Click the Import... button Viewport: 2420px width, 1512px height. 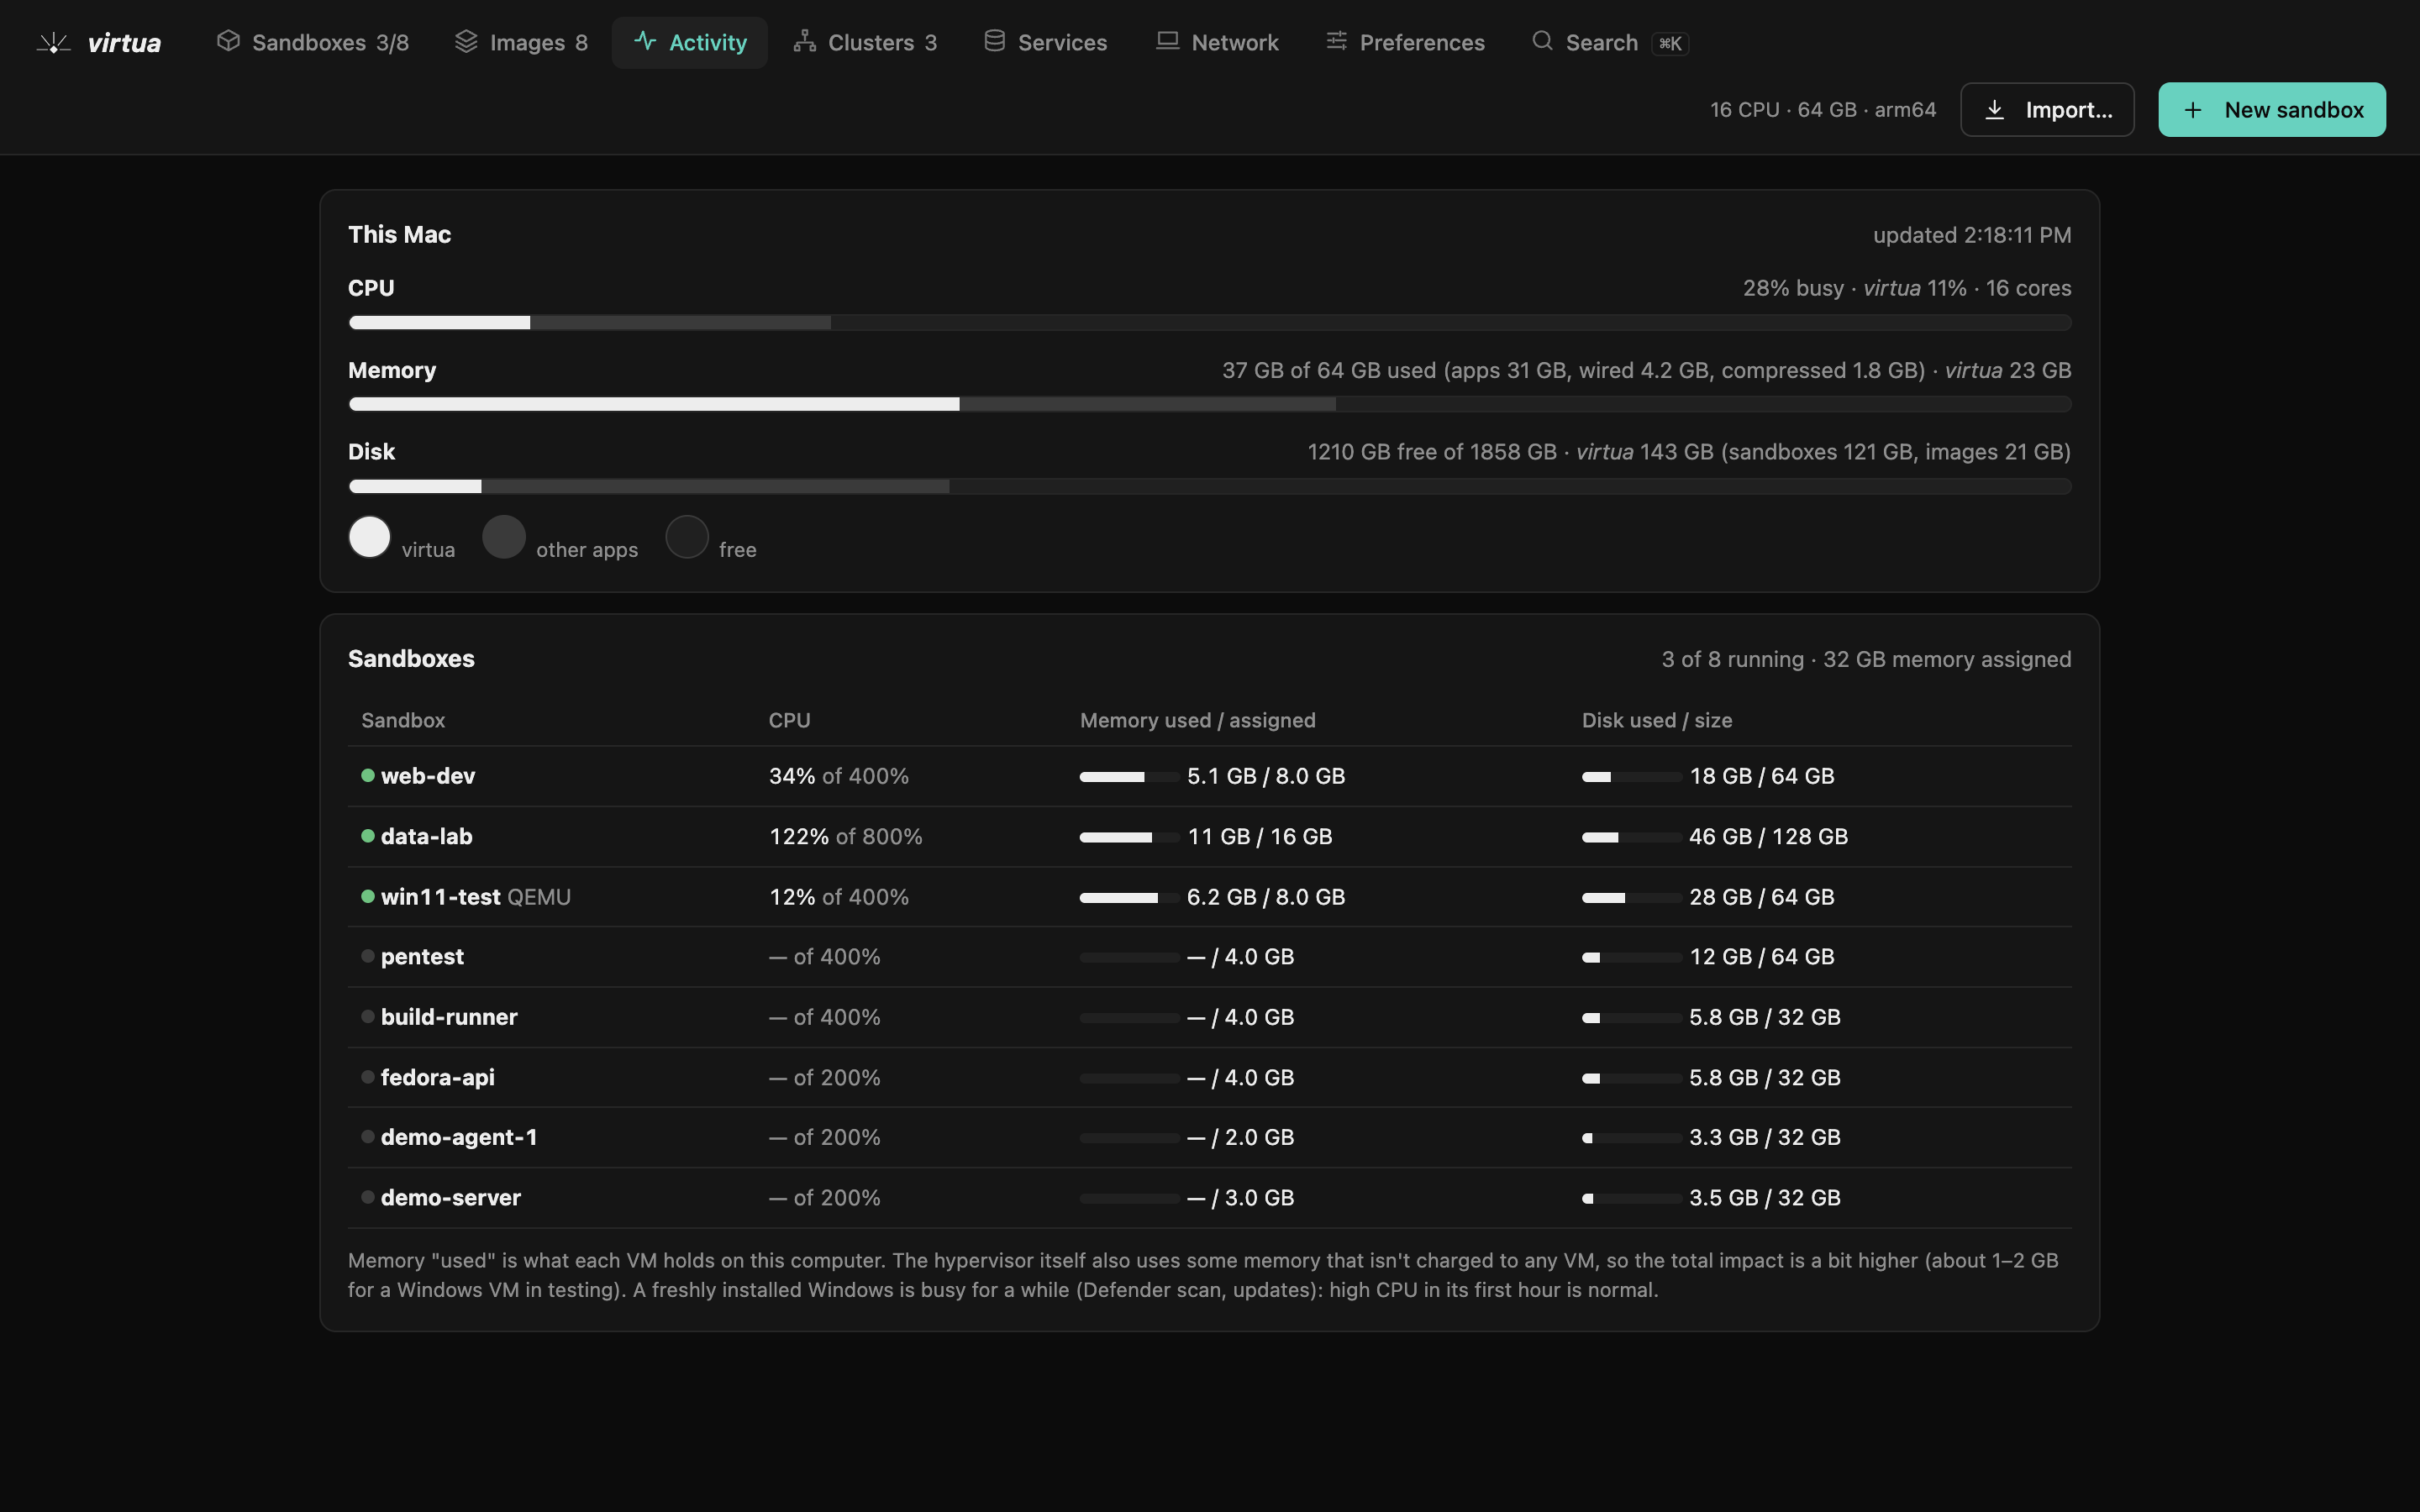pyautogui.click(x=2047, y=110)
